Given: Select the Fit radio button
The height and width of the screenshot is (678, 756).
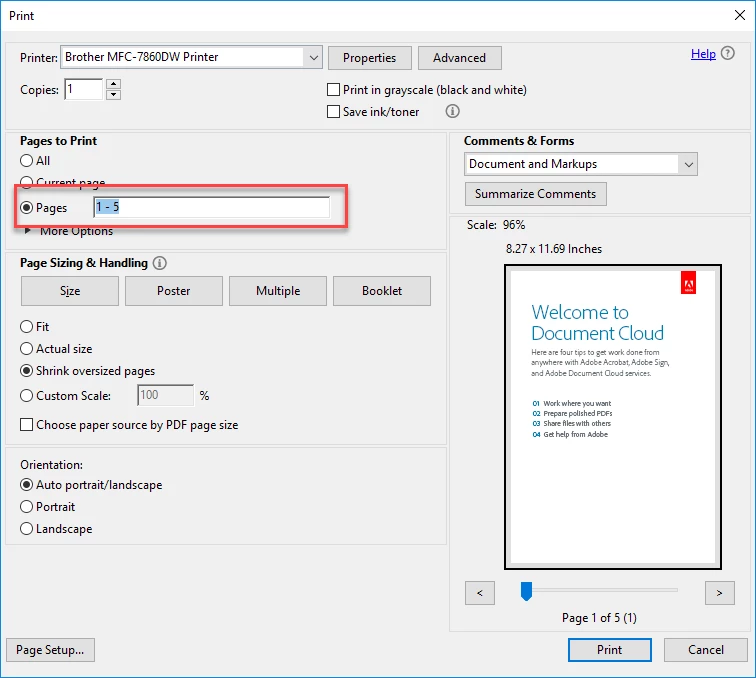Looking at the screenshot, I should (x=27, y=327).
